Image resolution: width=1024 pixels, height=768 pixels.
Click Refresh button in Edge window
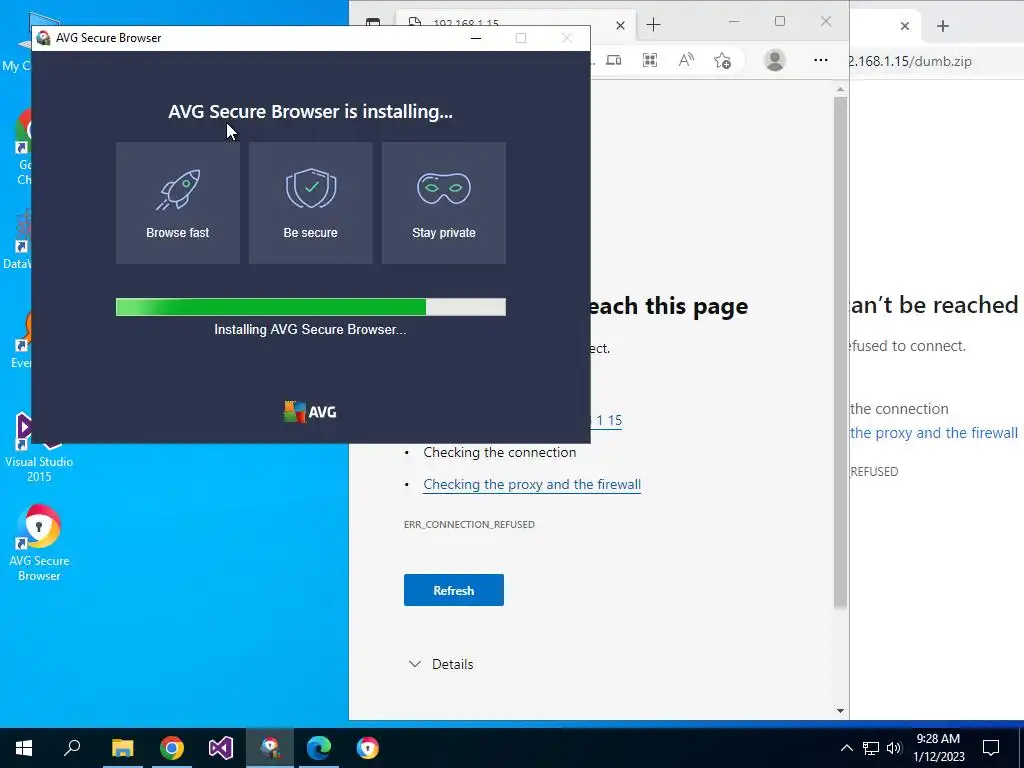(454, 590)
